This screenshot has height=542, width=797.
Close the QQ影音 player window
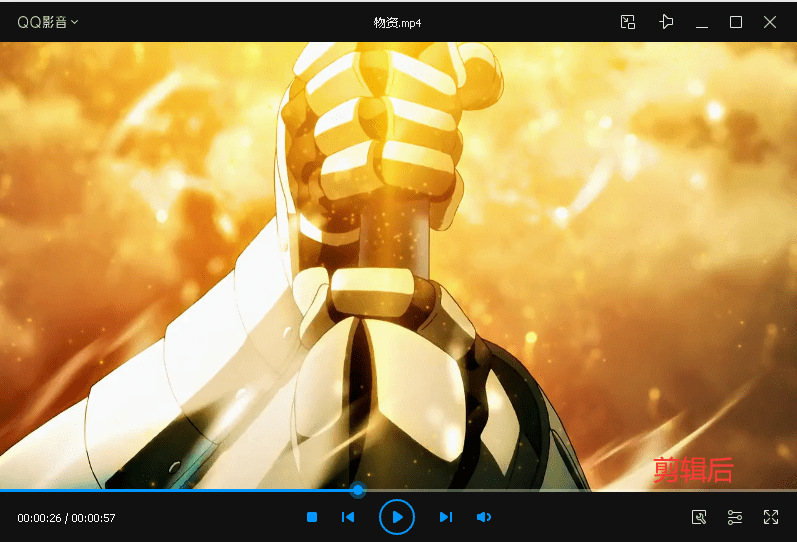770,22
